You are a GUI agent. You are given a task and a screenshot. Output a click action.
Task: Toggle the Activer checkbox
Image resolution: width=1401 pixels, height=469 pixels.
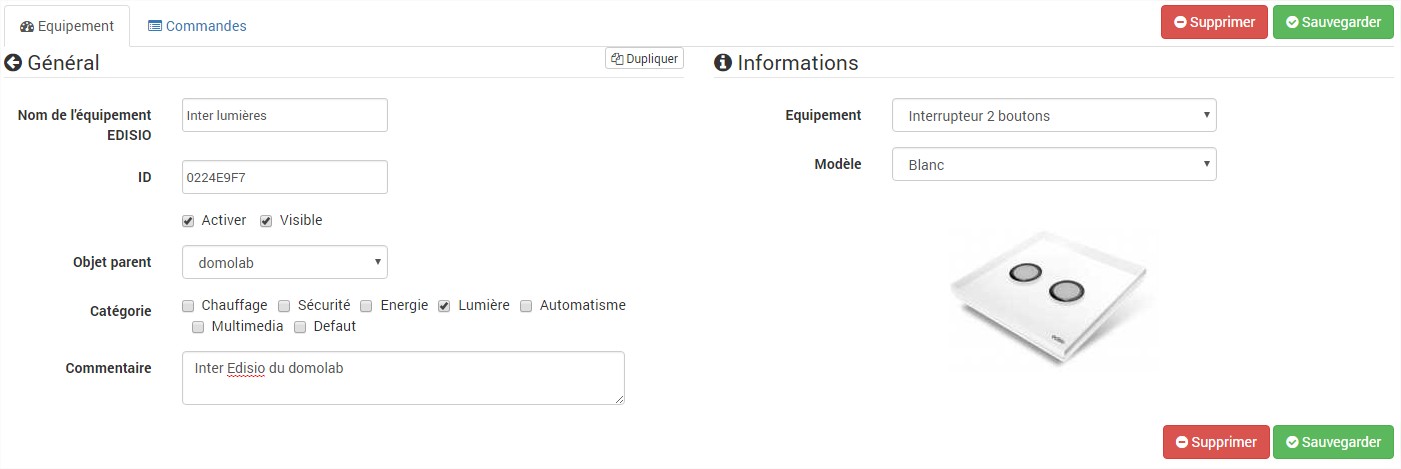point(188,221)
